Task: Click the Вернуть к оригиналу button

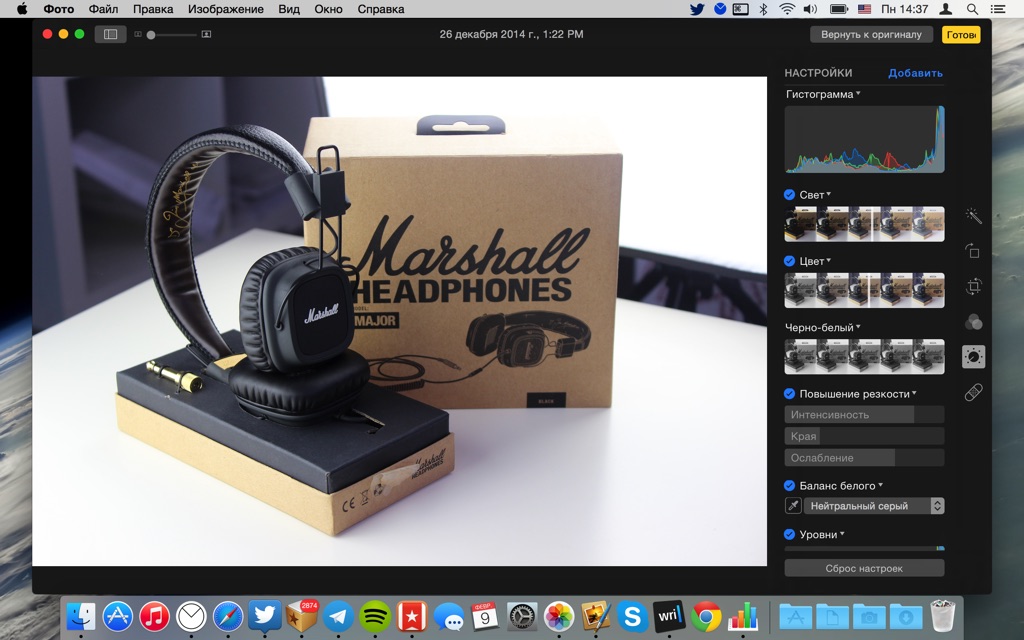Action: point(871,34)
